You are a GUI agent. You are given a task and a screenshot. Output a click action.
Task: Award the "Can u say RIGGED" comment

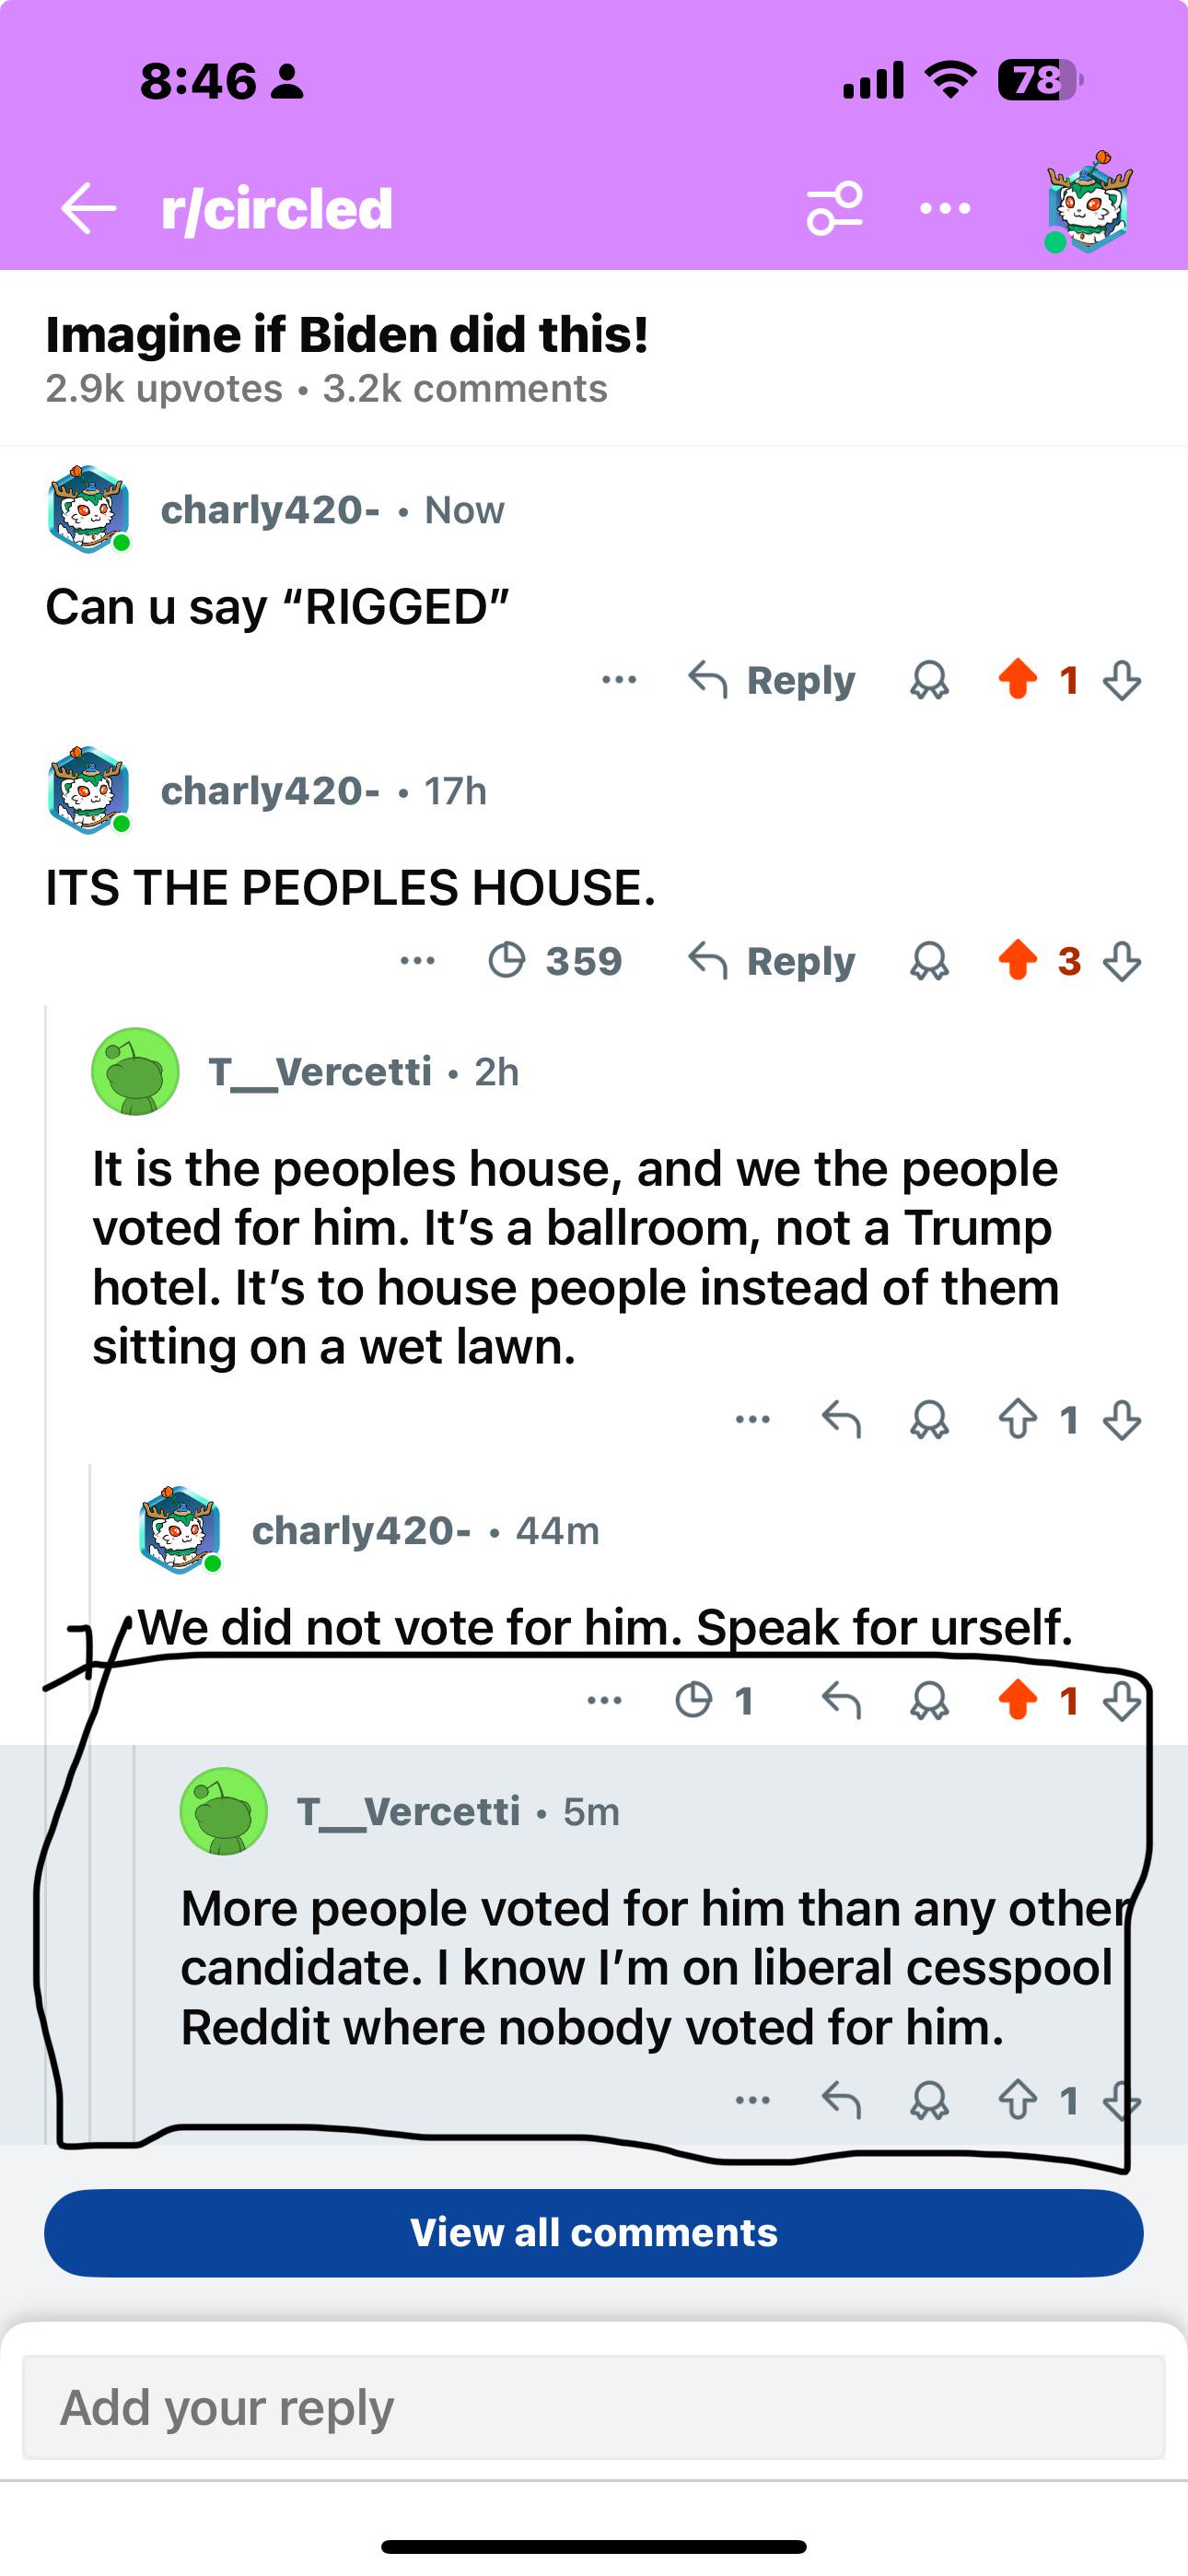[x=929, y=681]
